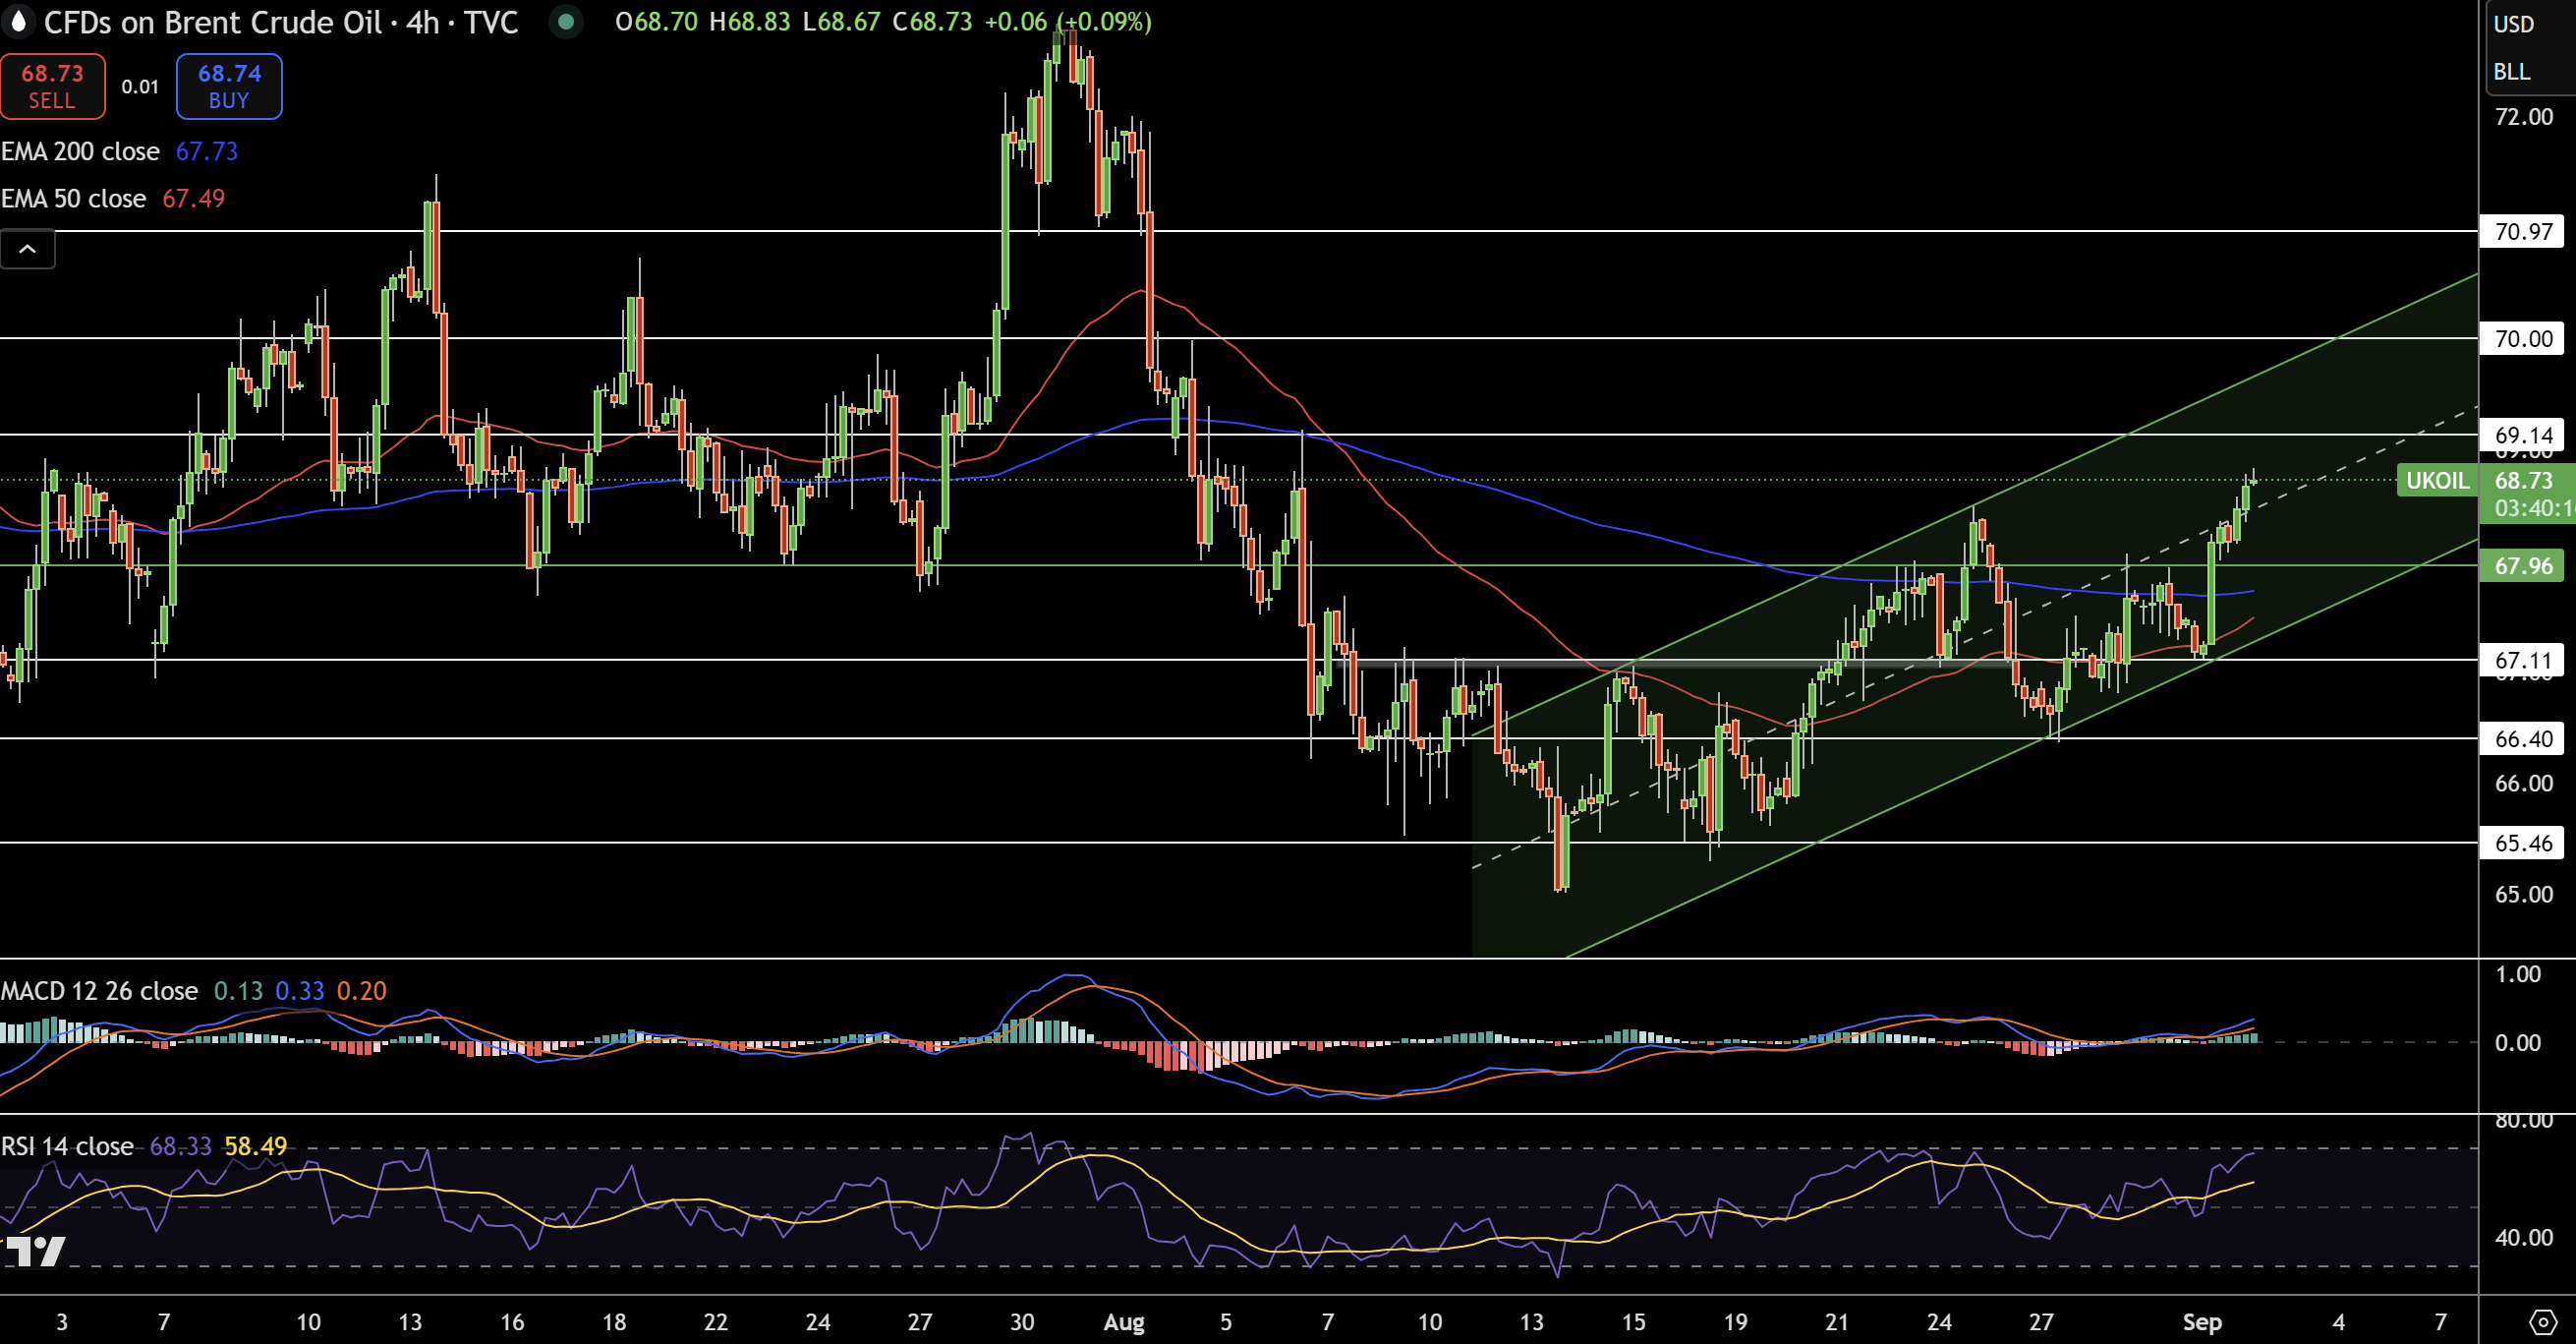Open chart settings gear icon at bottom right
The width and height of the screenshot is (2576, 1344).
[x=2542, y=1322]
